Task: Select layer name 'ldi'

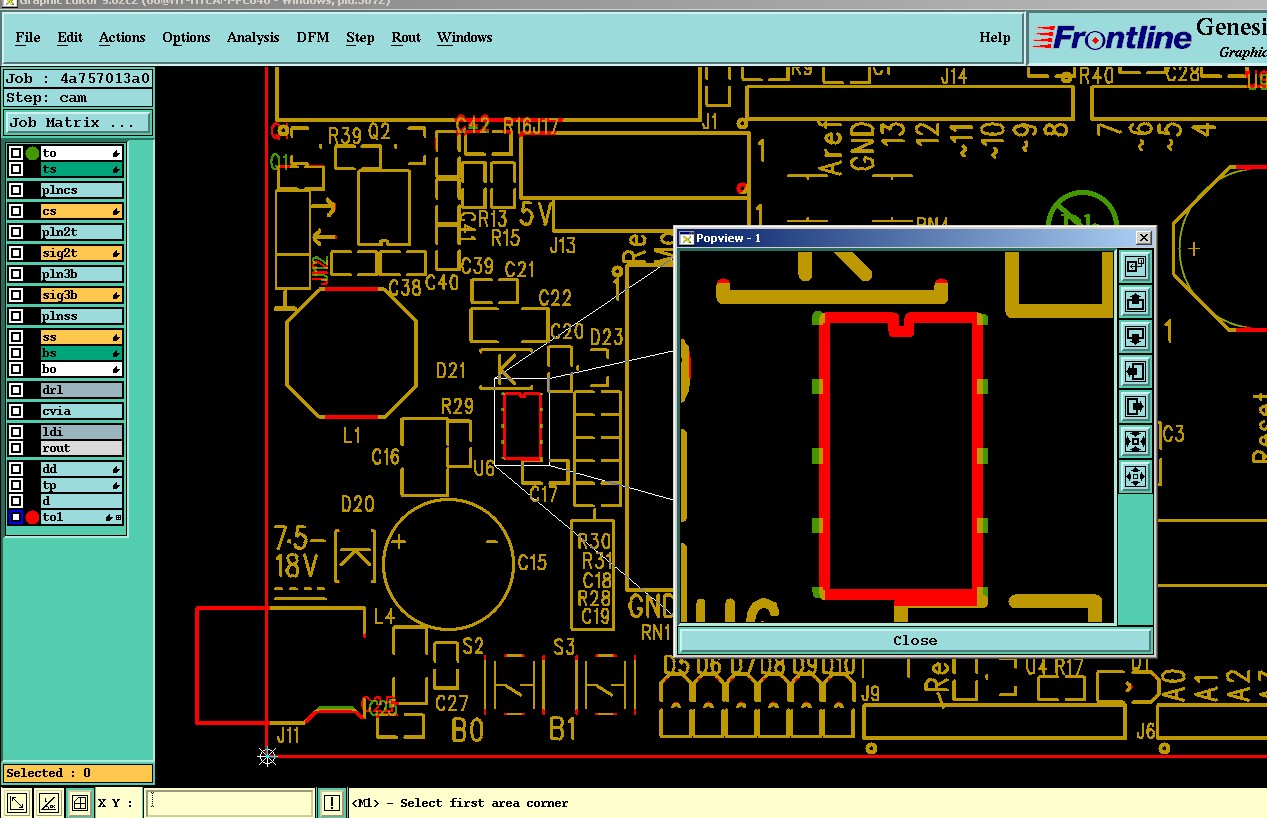Action: tap(81, 432)
